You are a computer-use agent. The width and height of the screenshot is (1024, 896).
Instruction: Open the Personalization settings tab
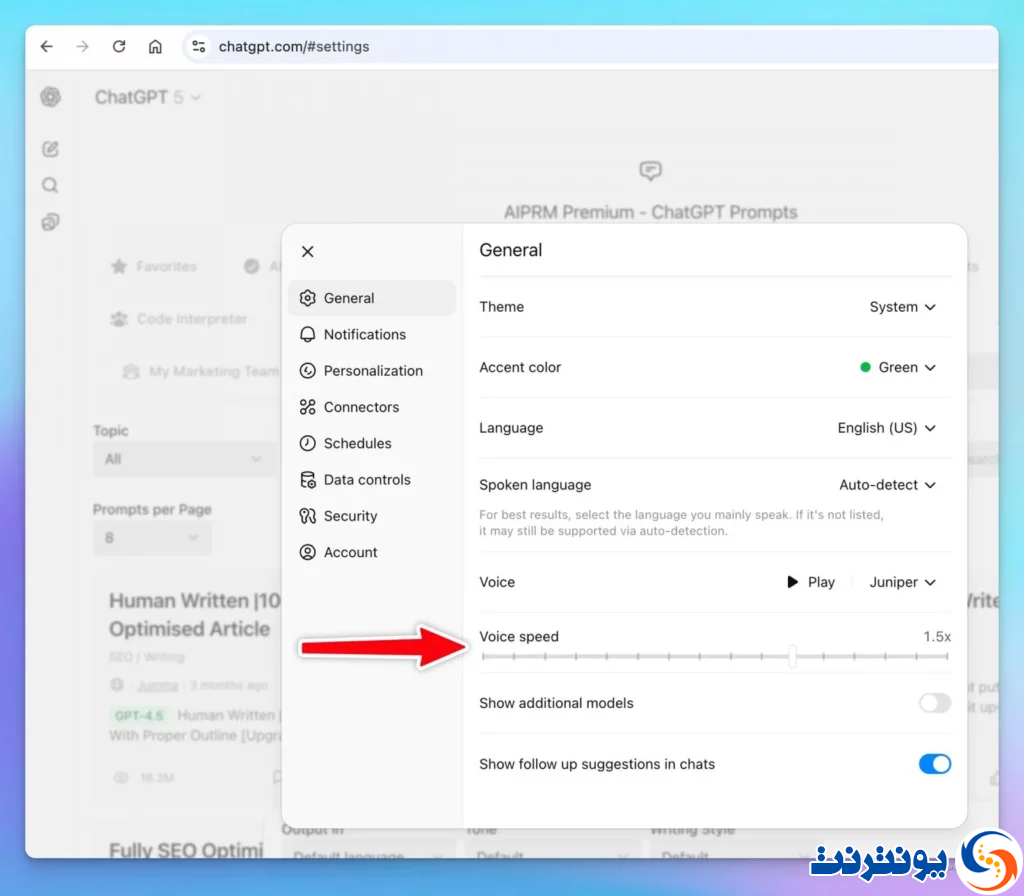tap(372, 370)
